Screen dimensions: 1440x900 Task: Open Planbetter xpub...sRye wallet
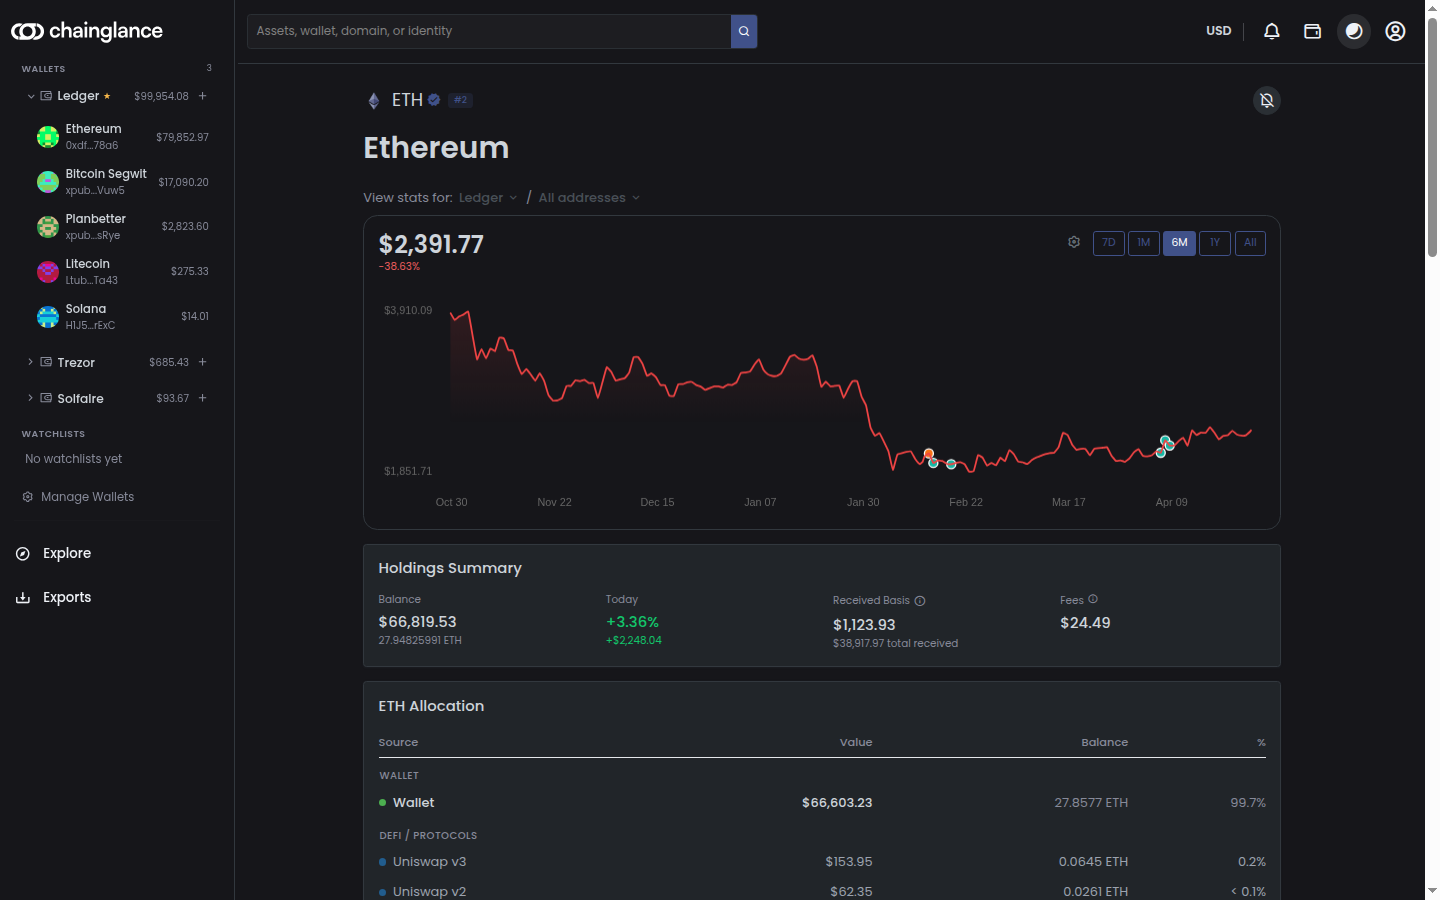(122, 227)
